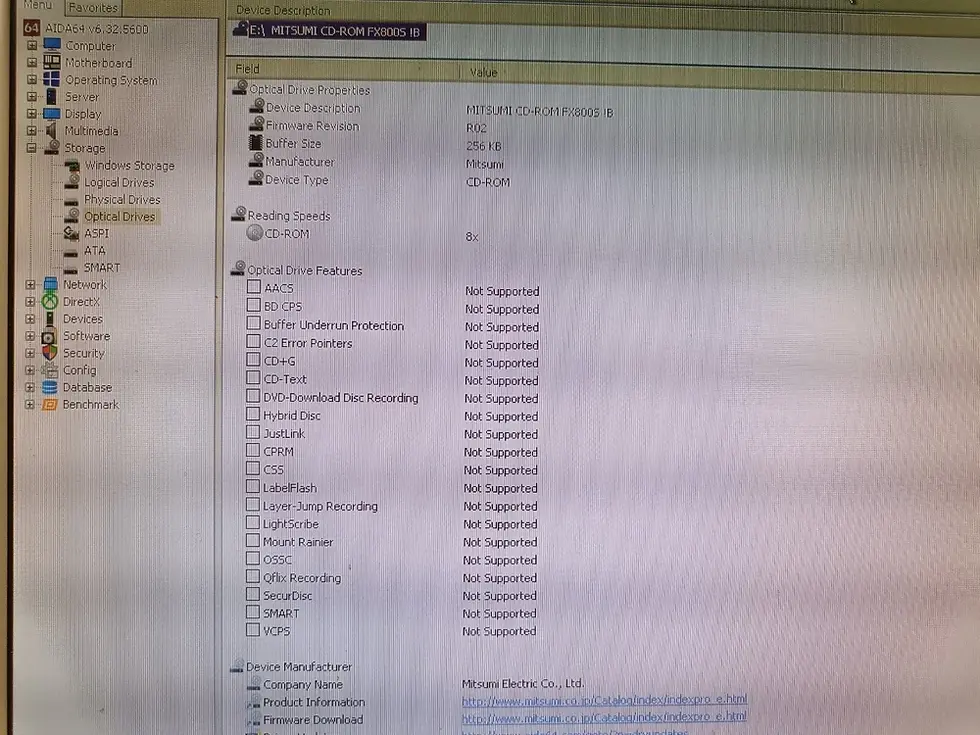
Task: Select Optical Drives in the Storage tree
Action: click(120, 216)
